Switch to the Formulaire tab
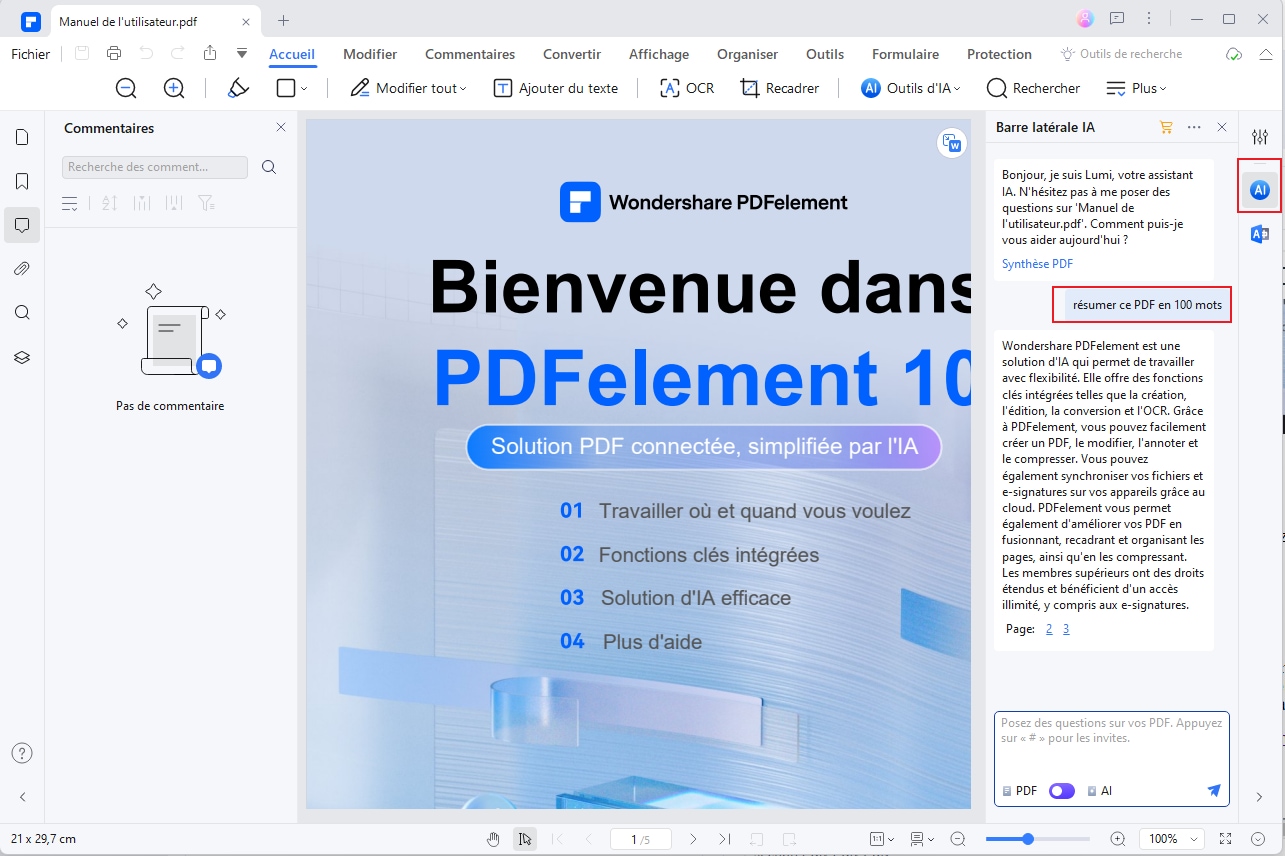1285x856 pixels. tap(905, 54)
